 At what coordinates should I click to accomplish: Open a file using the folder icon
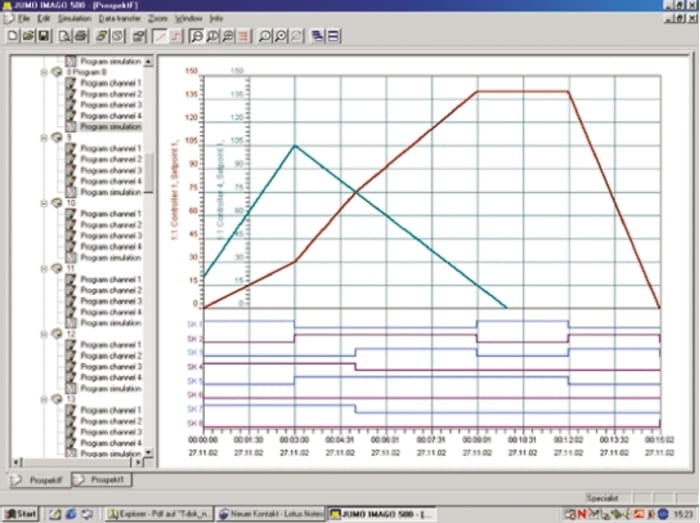tap(28, 36)
